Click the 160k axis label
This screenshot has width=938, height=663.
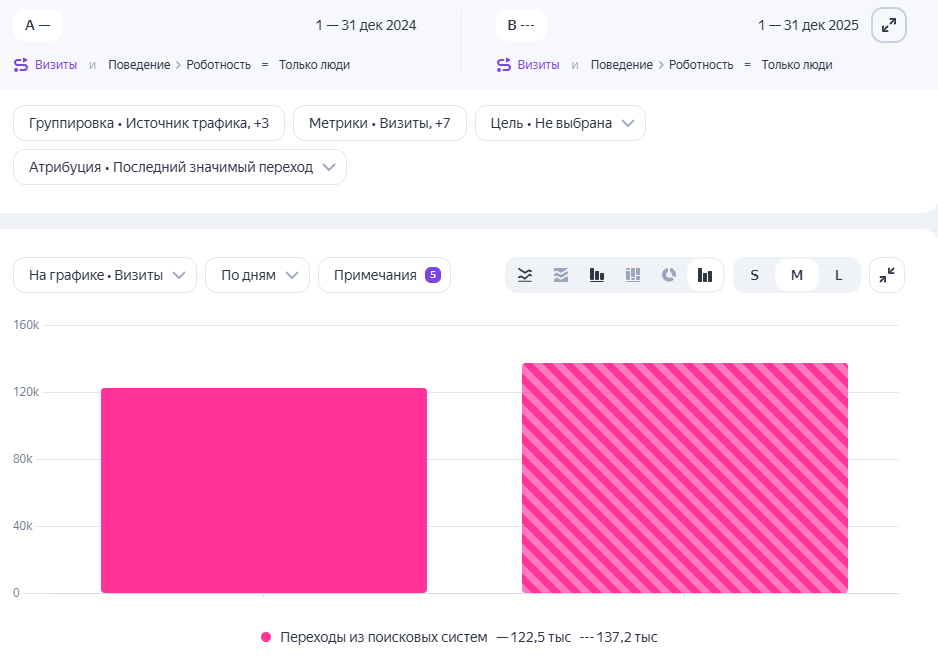coord(26,325)
